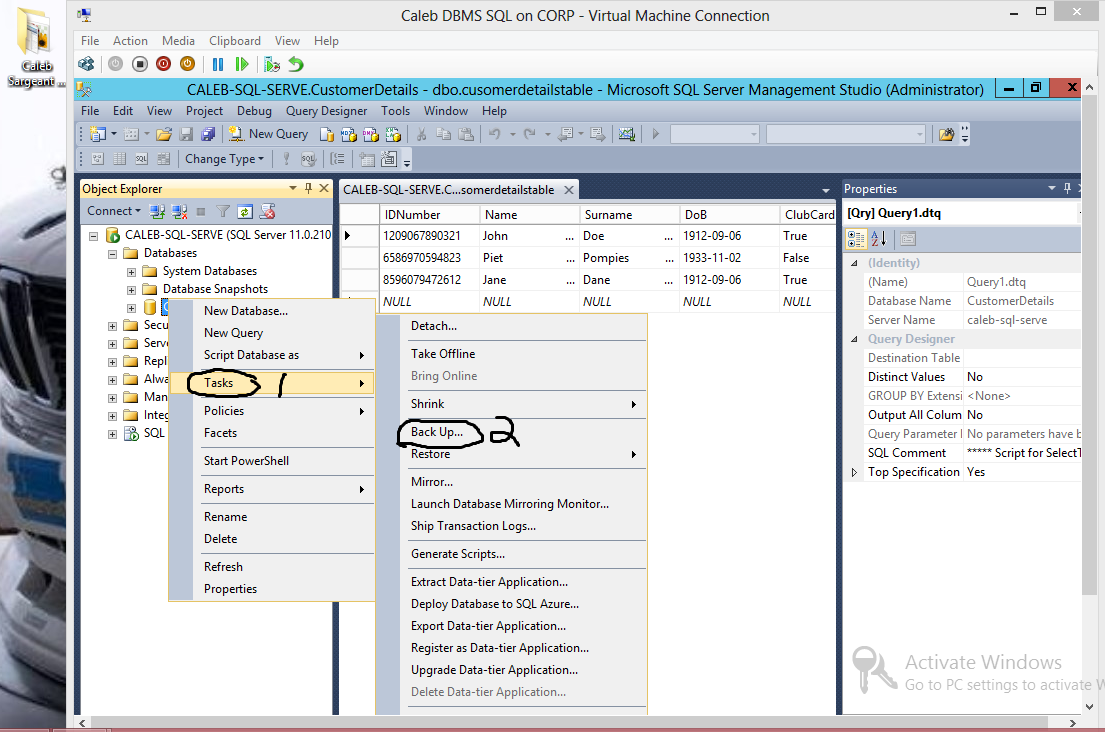
Task: Click the Database Engine Query icon
Action: coord(327,134)
